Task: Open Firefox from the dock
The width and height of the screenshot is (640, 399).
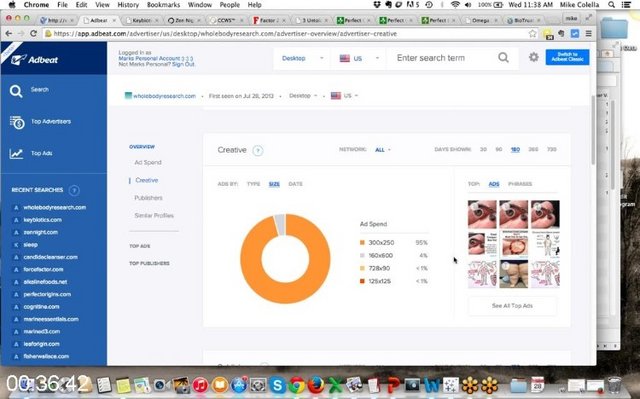Action: click(316, 385)
